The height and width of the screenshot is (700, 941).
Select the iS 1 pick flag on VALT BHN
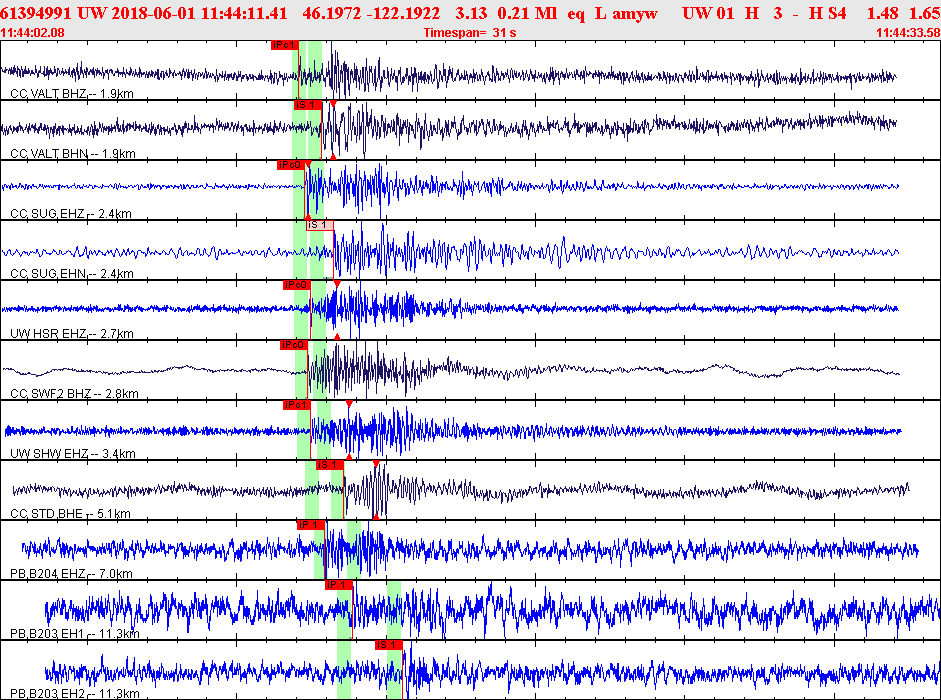coord(308,105)
